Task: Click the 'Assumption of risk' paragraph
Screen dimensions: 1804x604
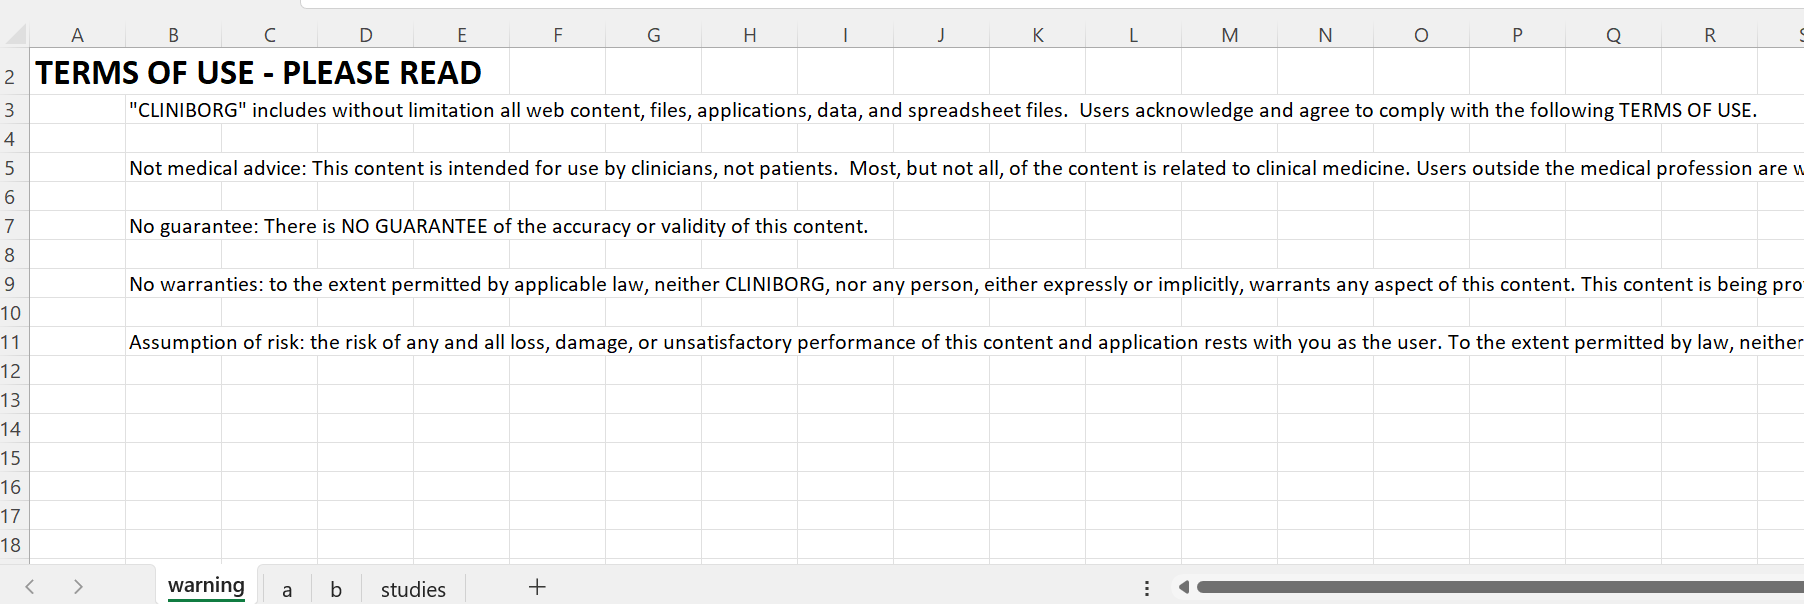Action: point(966,342)
